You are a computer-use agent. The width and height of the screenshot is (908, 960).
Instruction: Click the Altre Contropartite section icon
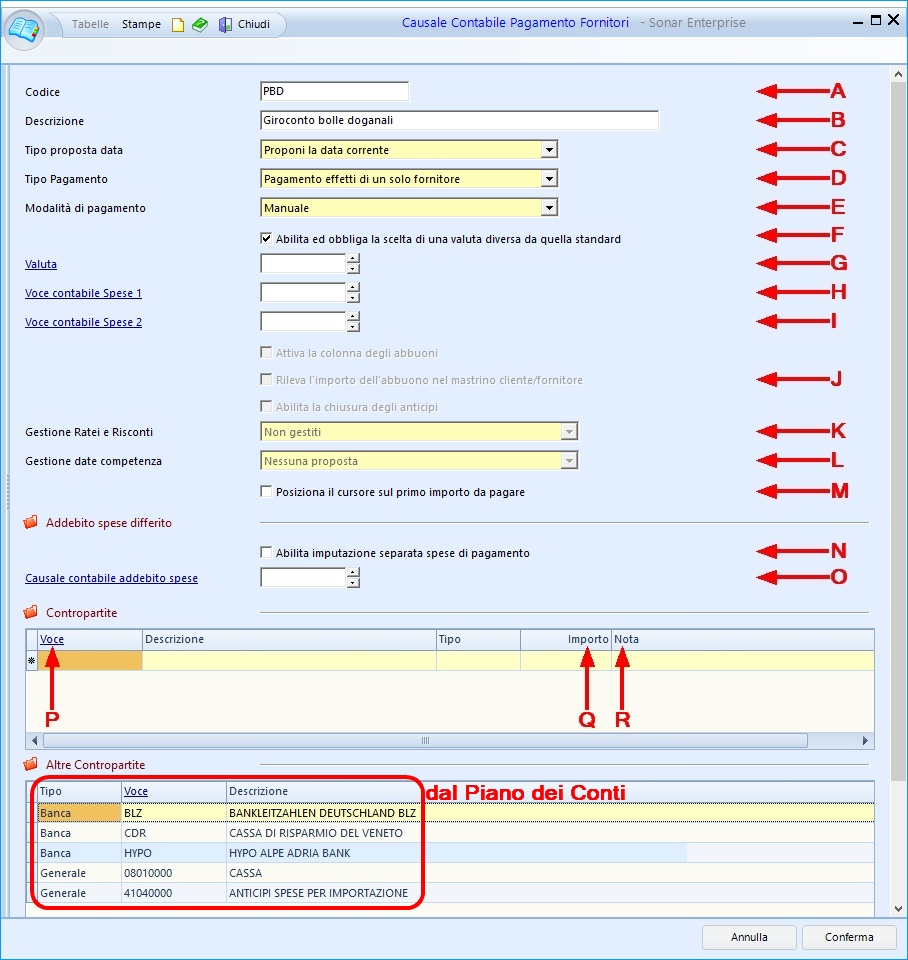(31, 765)
